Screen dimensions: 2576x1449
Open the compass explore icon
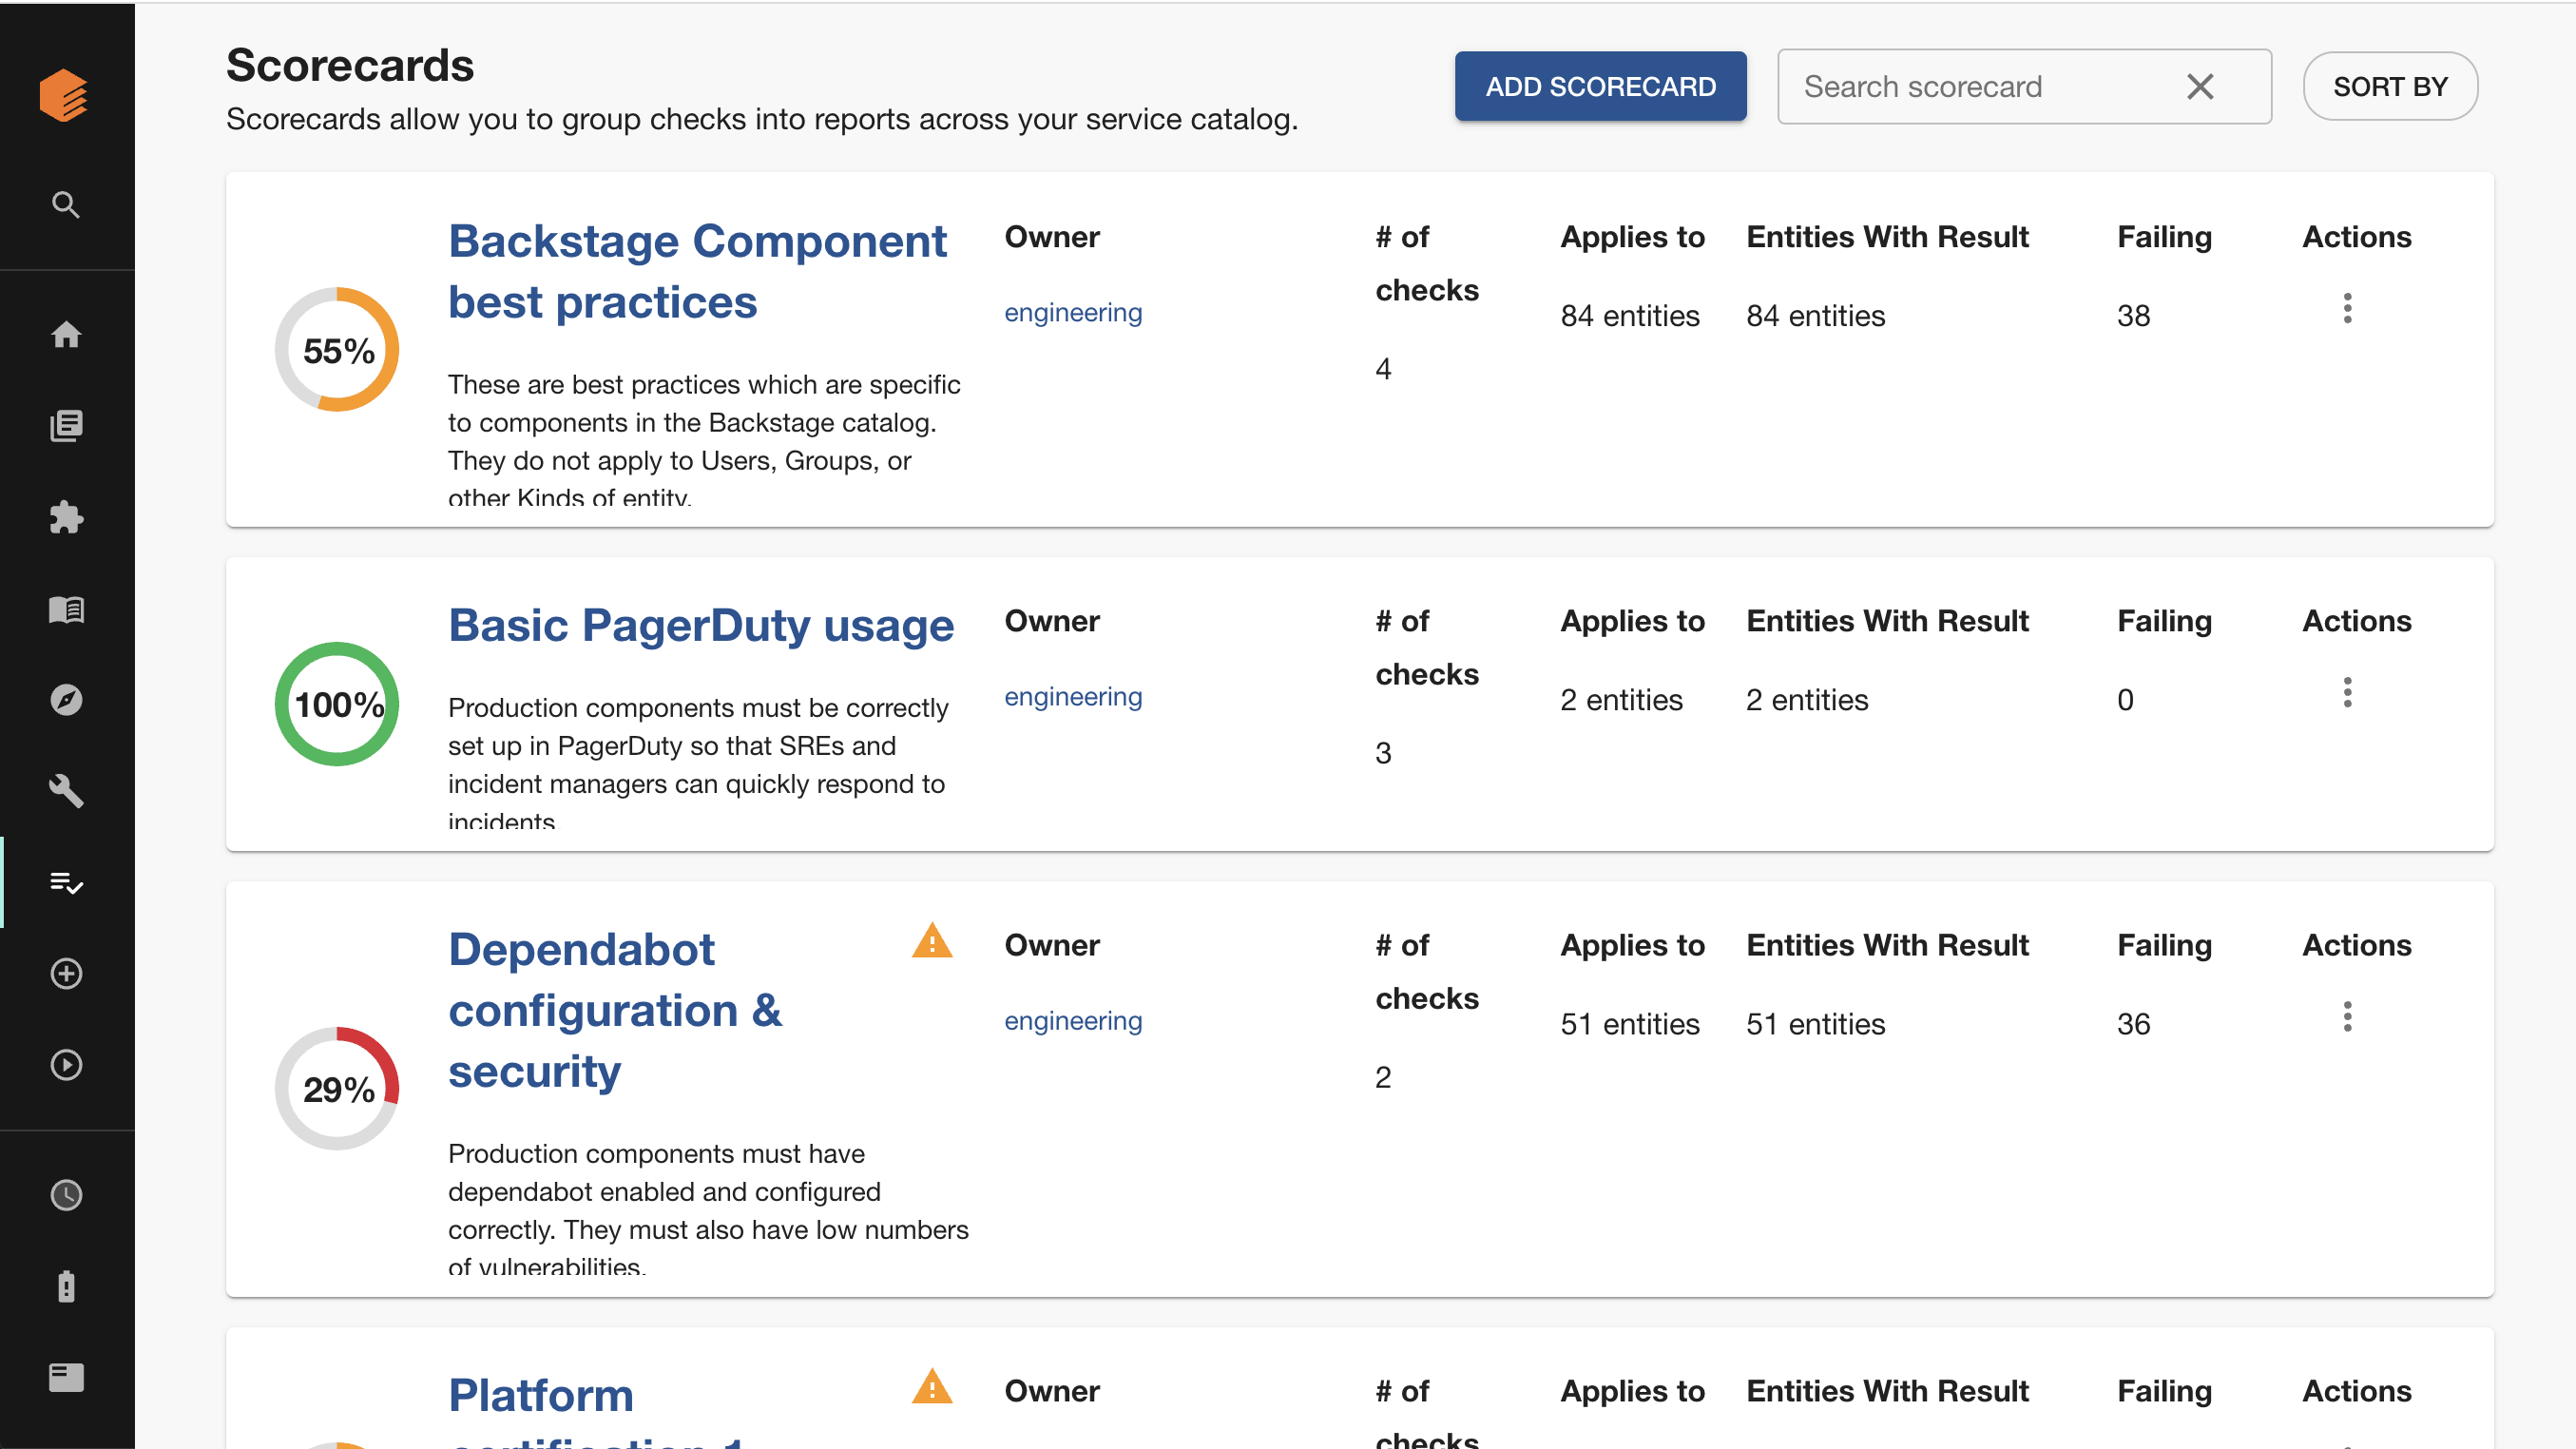pos(66,700)
